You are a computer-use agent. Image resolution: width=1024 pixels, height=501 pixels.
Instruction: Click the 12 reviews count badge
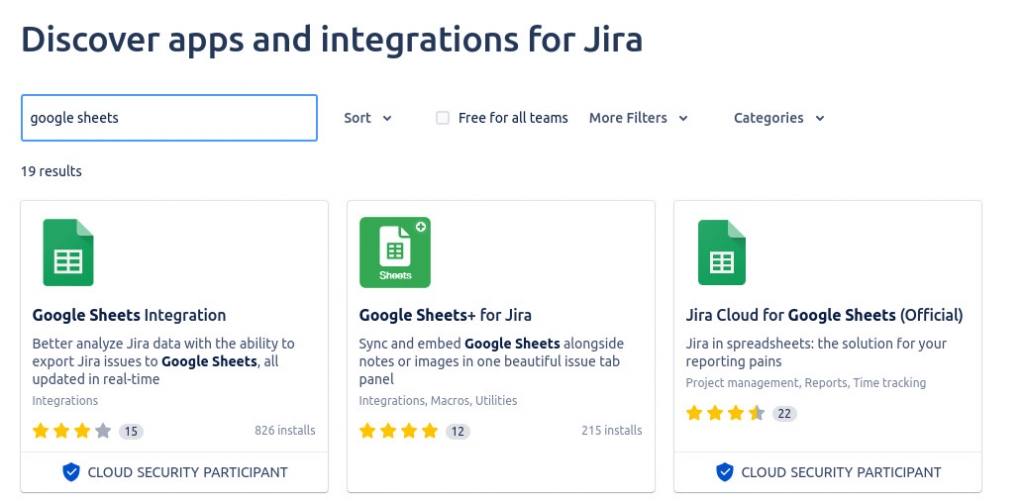[458, 432]
